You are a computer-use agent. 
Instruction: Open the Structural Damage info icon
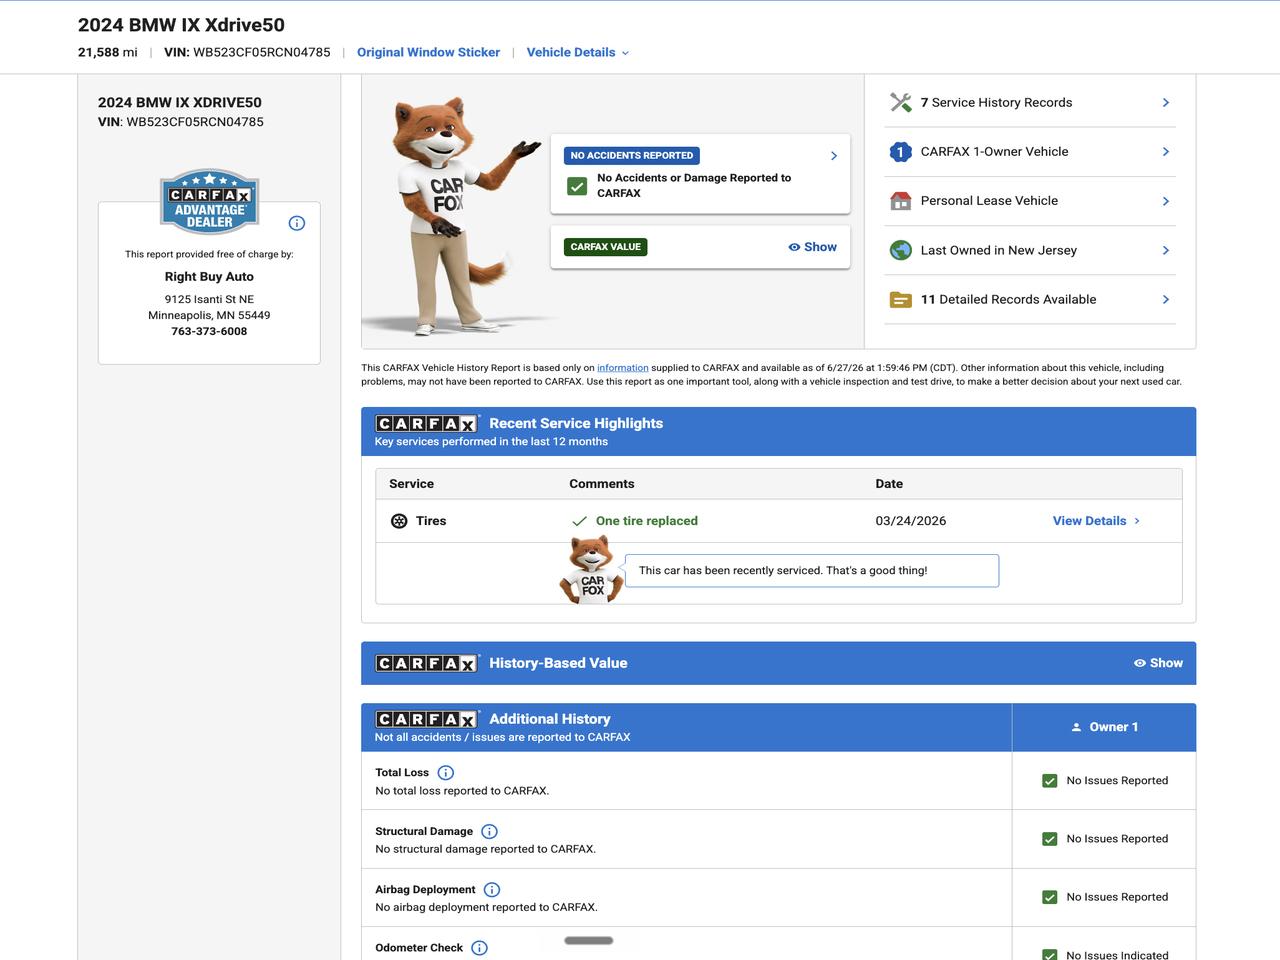489,831
